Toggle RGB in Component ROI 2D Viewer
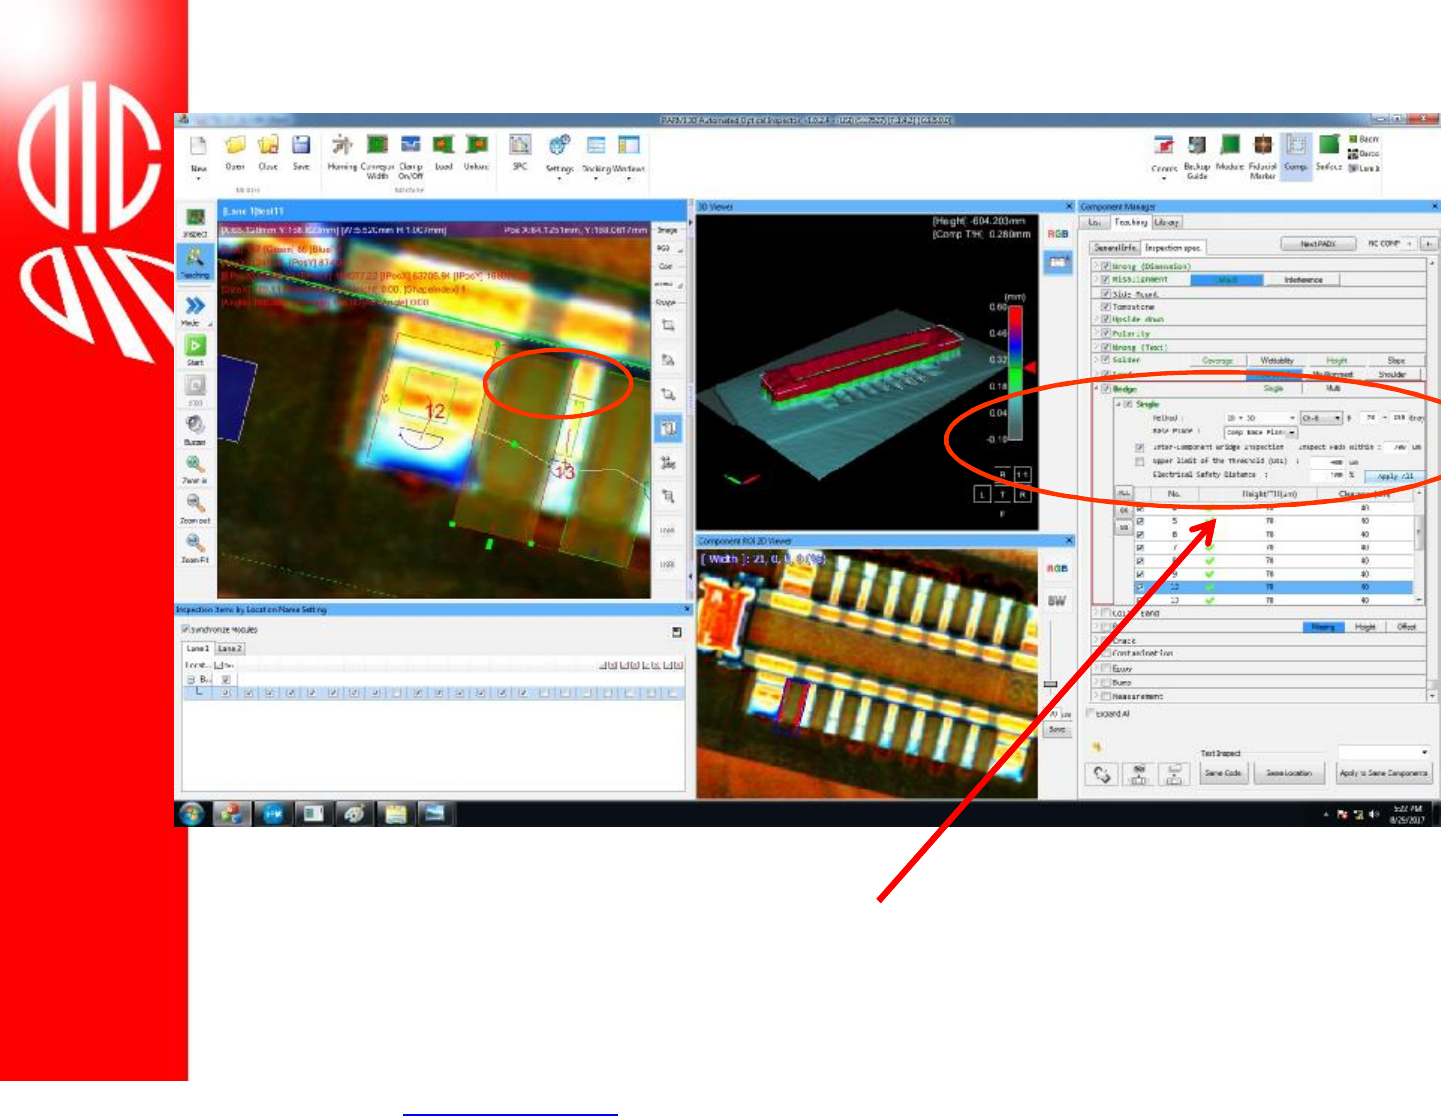Image resolution: width=1441 pixels, height=1116 pixels. (x=1057, y=569)
